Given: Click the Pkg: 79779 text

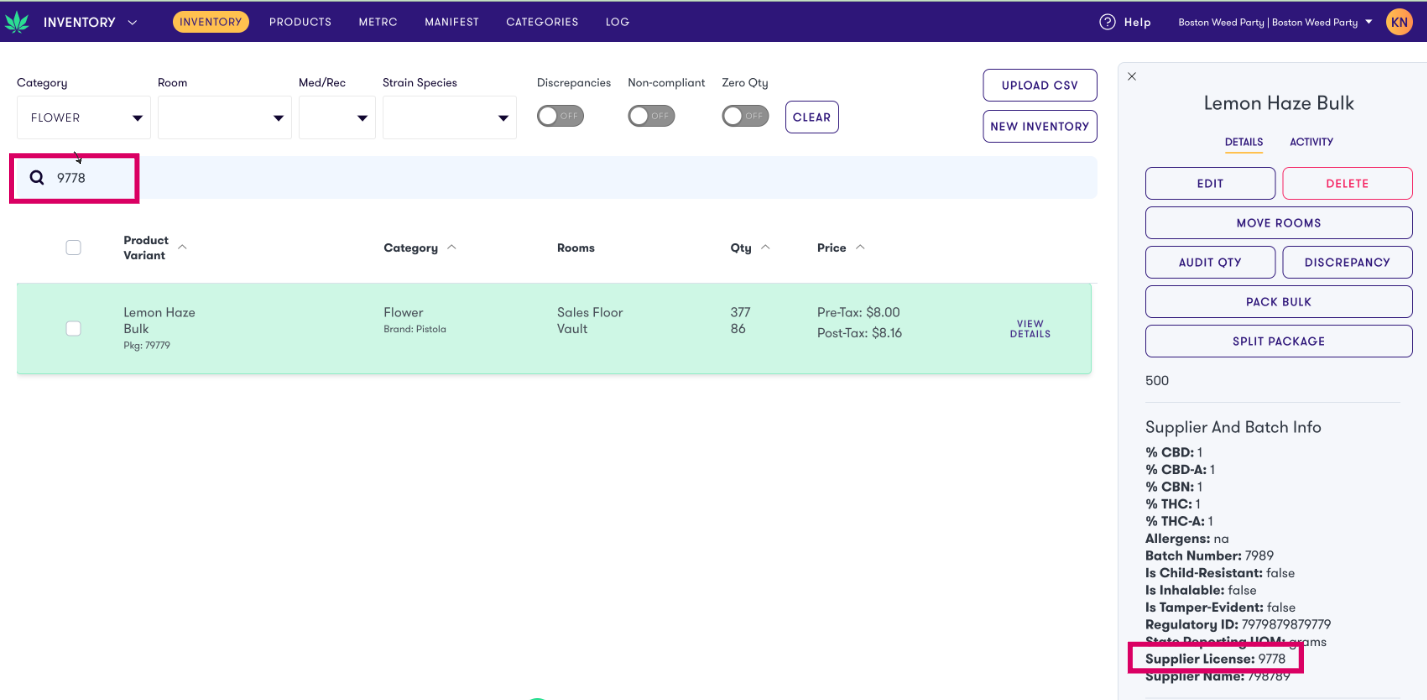Looking at the screenshot, I should pyautogui.click(x=147, y=345).
